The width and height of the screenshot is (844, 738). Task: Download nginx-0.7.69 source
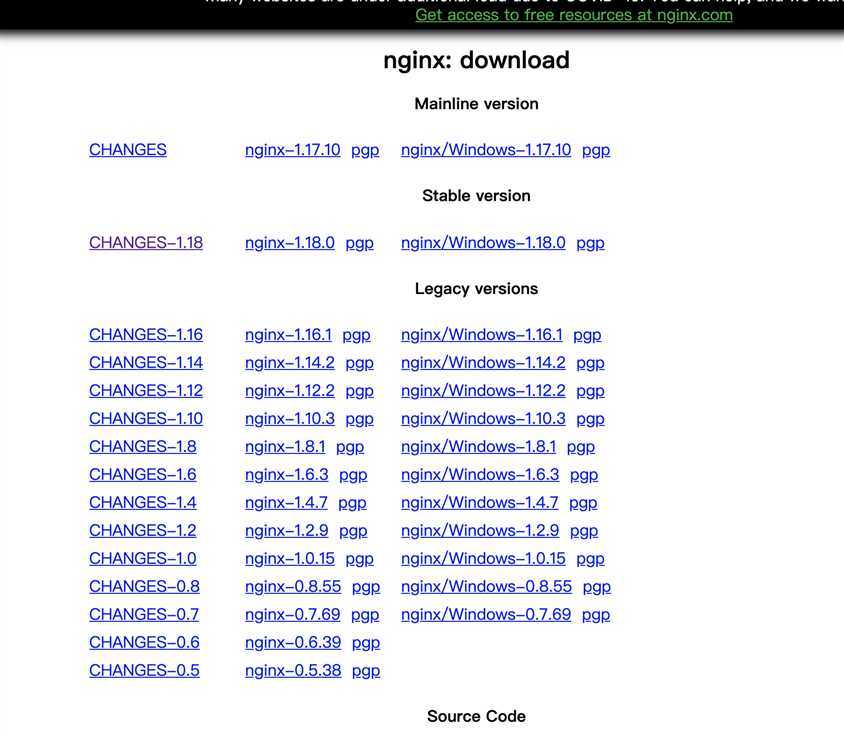coord(293,615)
